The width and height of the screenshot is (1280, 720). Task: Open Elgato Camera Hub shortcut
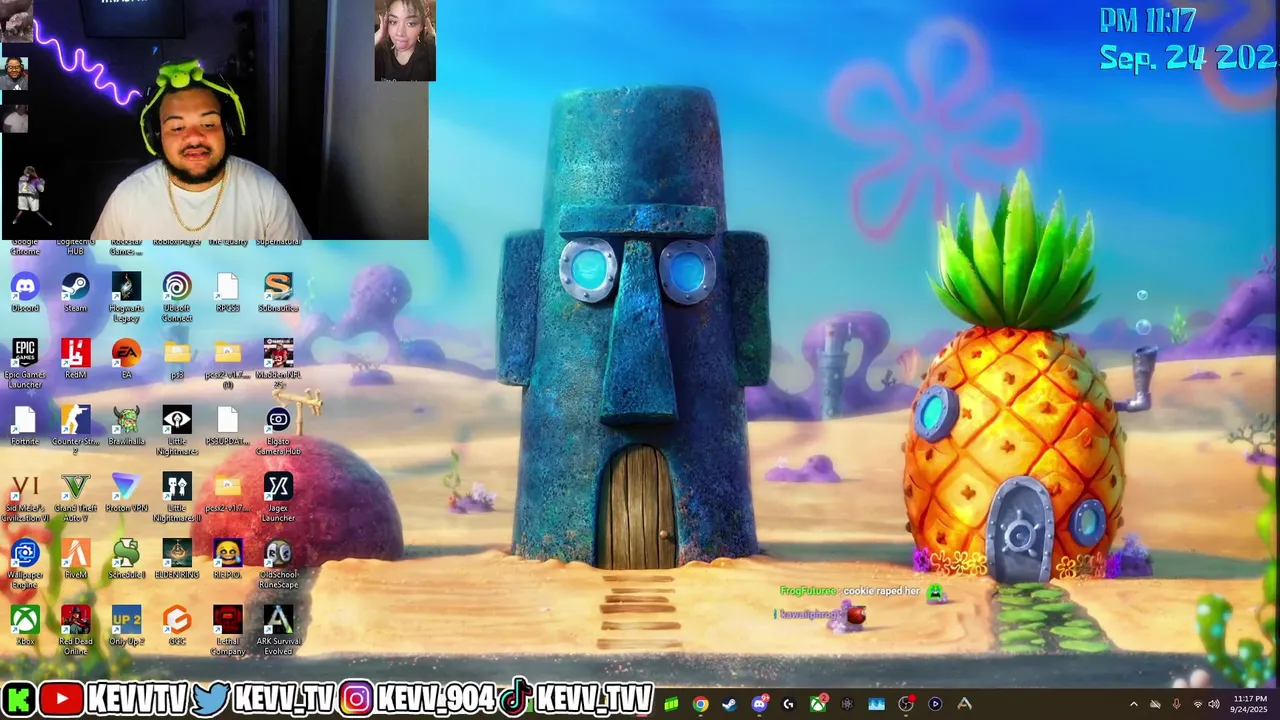pos(278,430)
